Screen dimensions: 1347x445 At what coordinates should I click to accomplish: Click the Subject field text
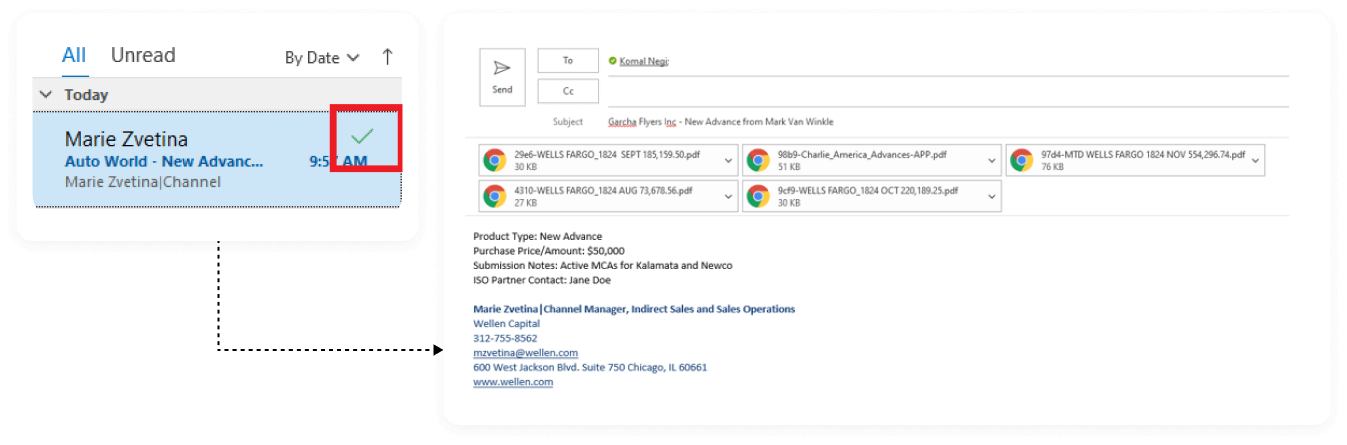[x=720, y=122]
